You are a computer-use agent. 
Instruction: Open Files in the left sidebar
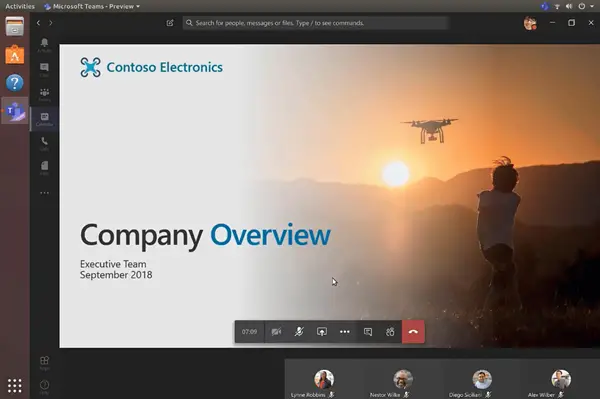pos(44,168)
